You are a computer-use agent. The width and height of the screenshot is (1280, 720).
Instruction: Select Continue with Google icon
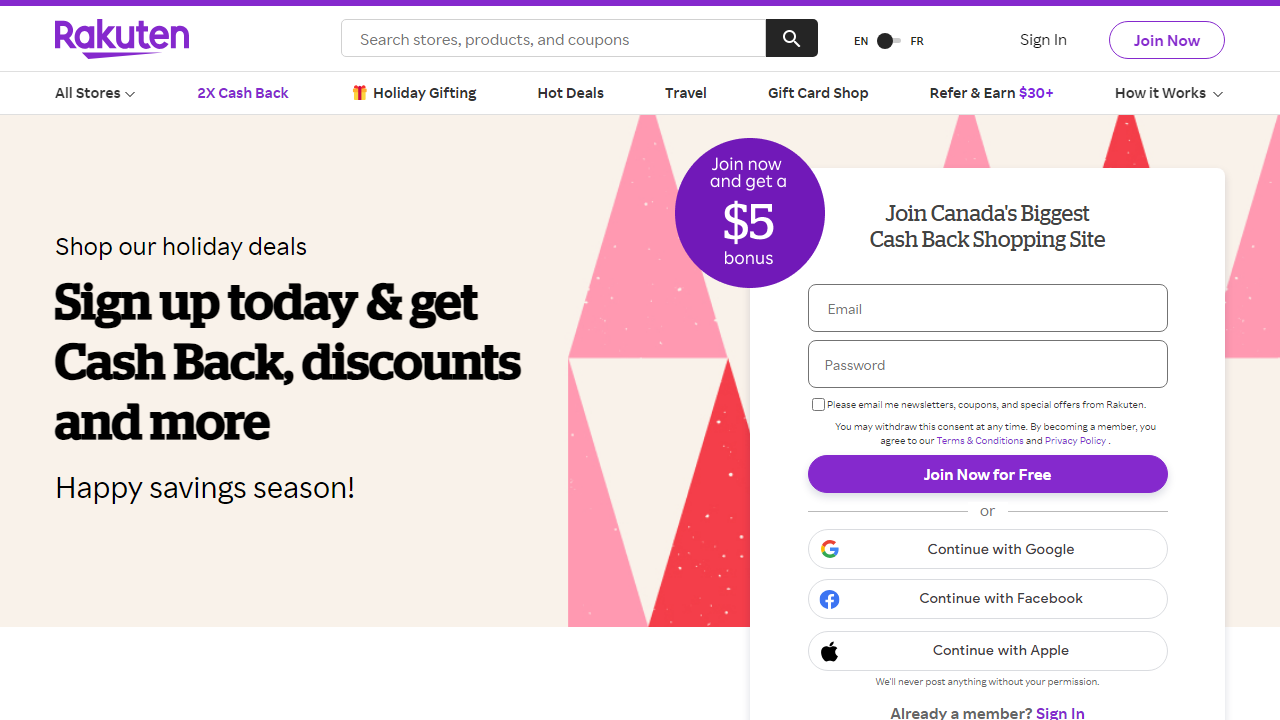[x=830, y=548]
